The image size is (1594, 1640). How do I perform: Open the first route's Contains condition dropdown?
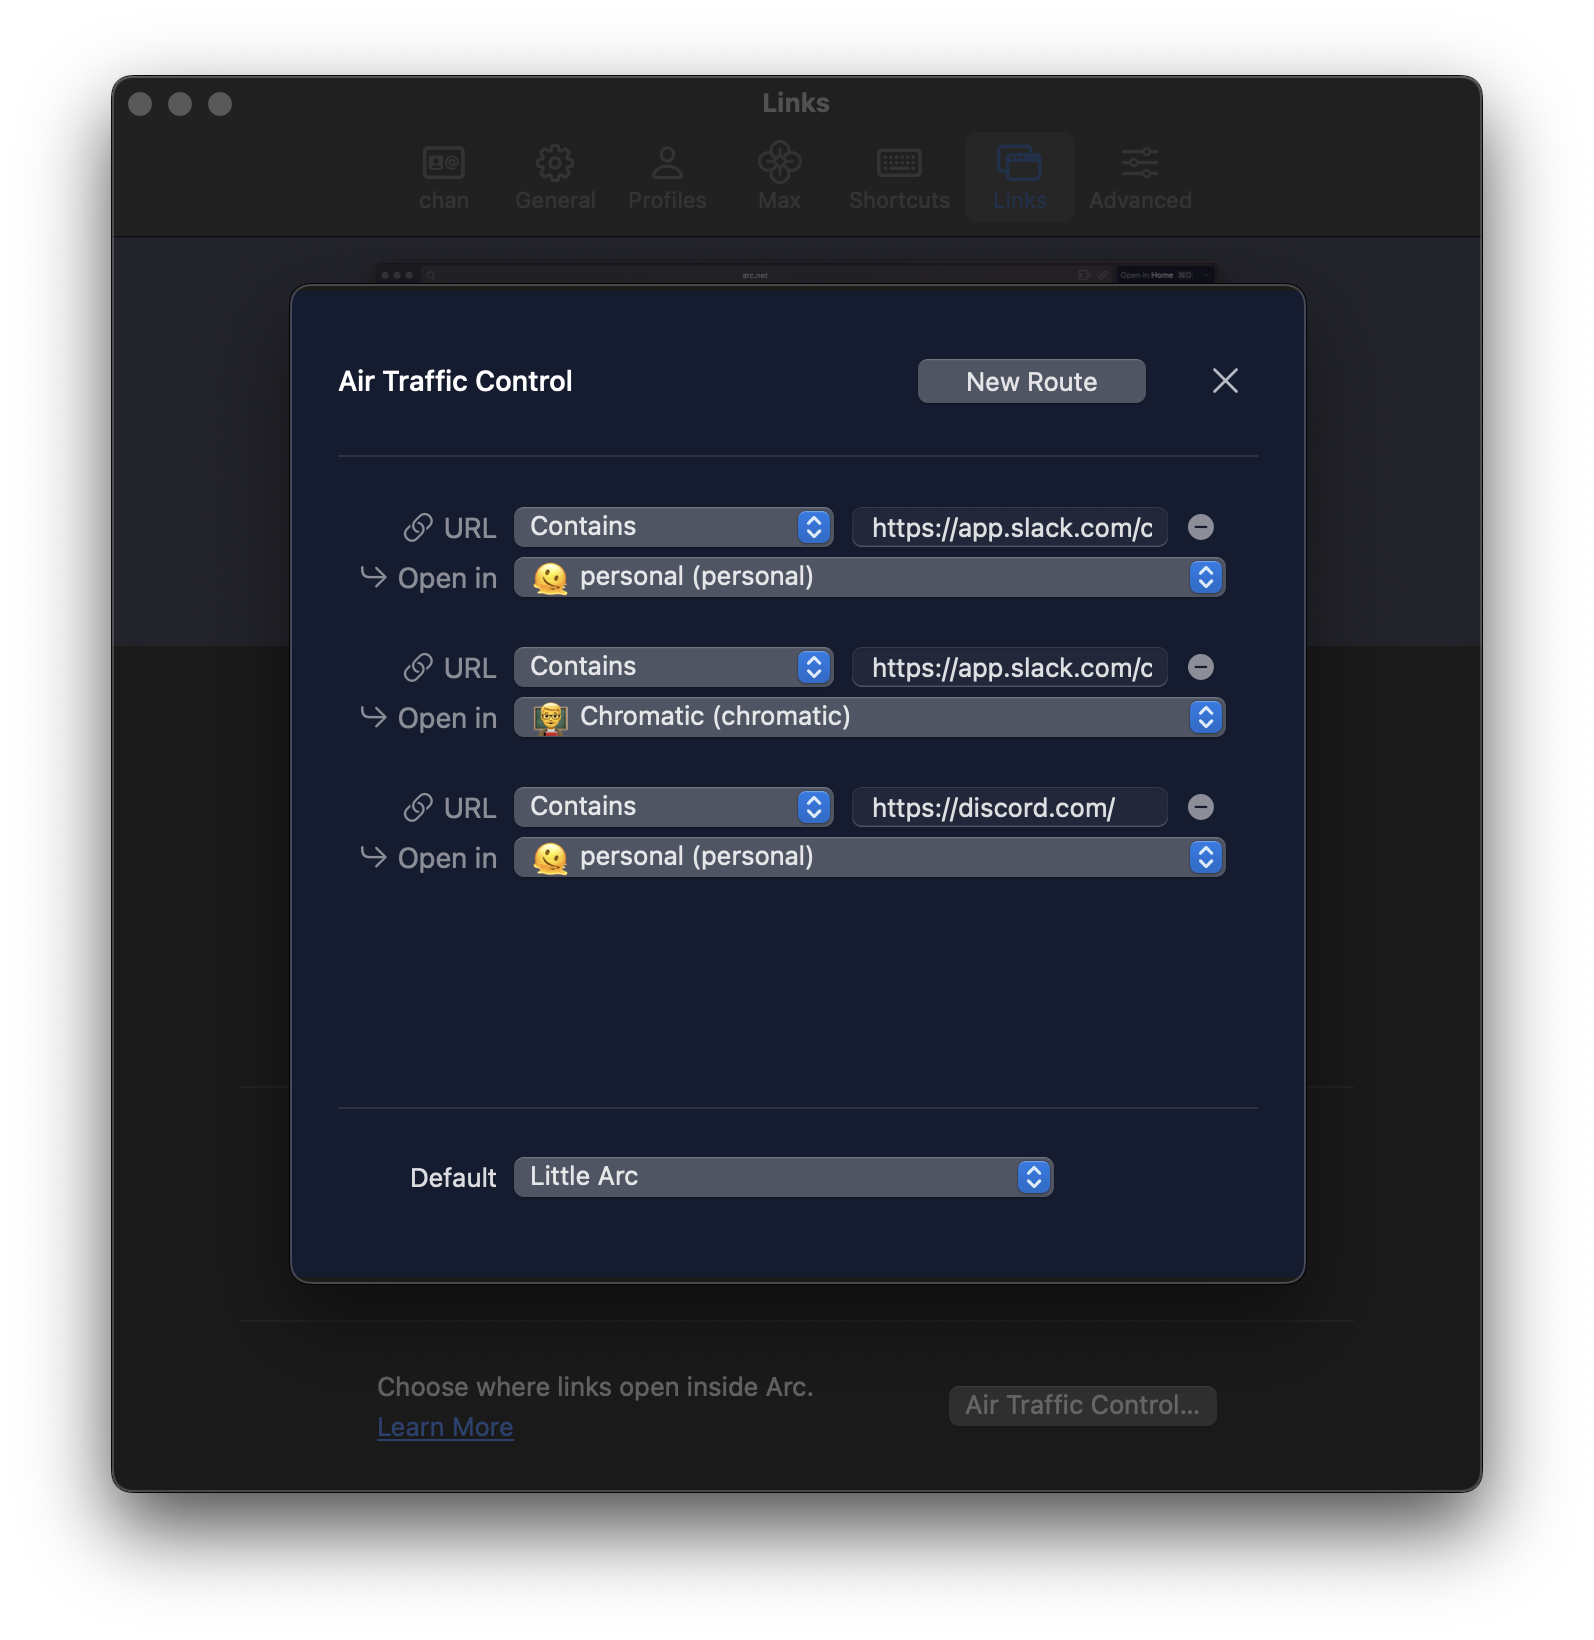(673, 527)
